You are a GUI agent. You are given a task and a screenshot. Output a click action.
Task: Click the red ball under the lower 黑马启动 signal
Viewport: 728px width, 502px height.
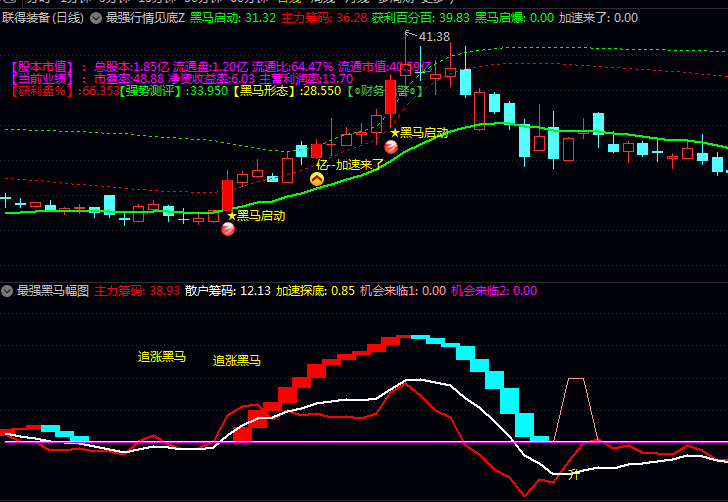pos(228,229)
